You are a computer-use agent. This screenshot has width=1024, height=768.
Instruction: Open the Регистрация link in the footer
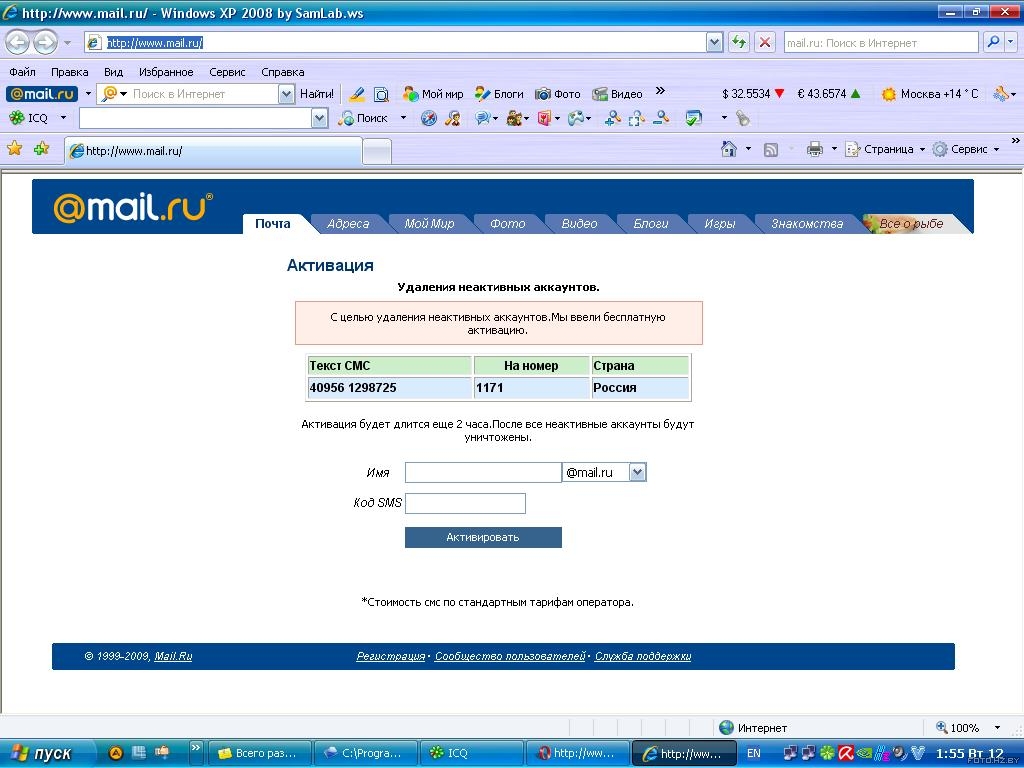(391, 656)
